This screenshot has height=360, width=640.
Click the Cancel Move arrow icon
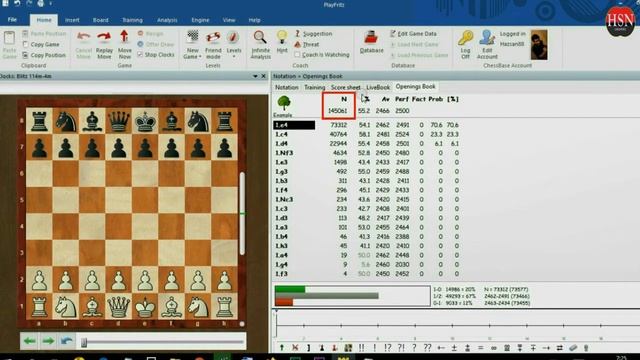(x=84, y=38)
